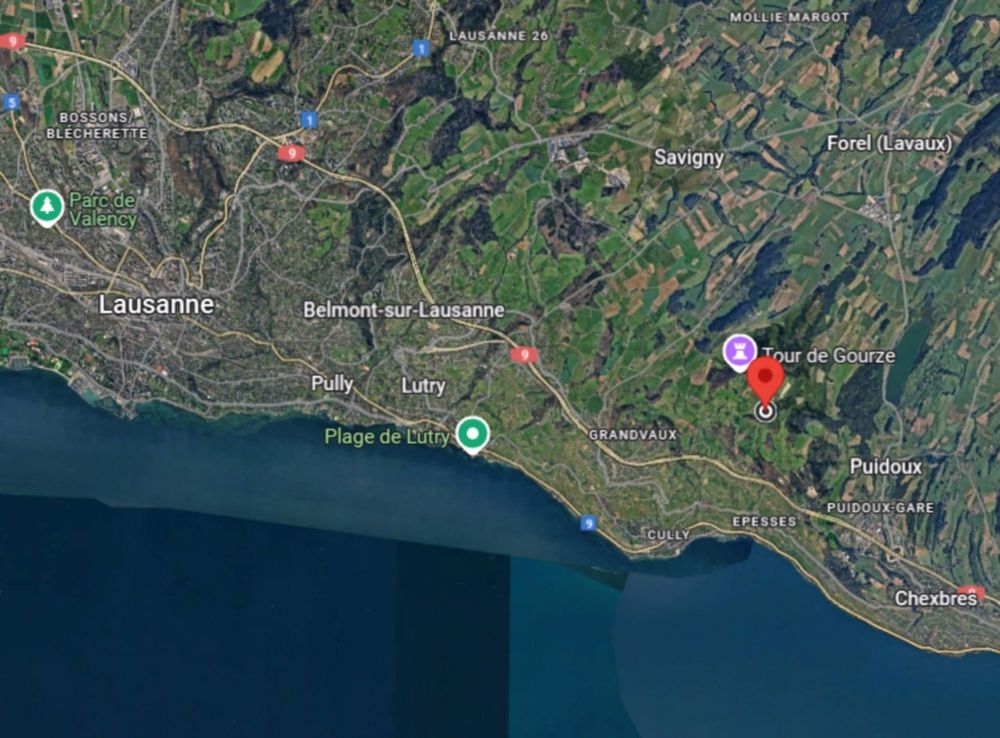Click the Forel (Lavaux) label
The image size is (1000, 738).
coord(889,144)
